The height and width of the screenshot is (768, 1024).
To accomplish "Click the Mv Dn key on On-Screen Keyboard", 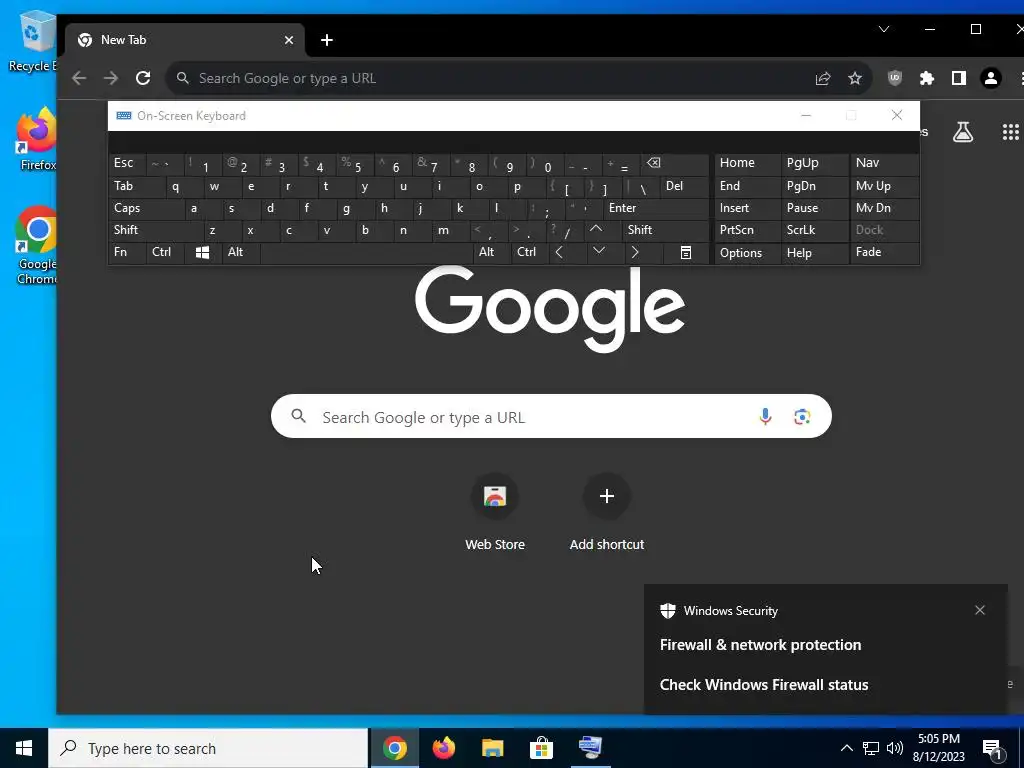I will [884, 208].
